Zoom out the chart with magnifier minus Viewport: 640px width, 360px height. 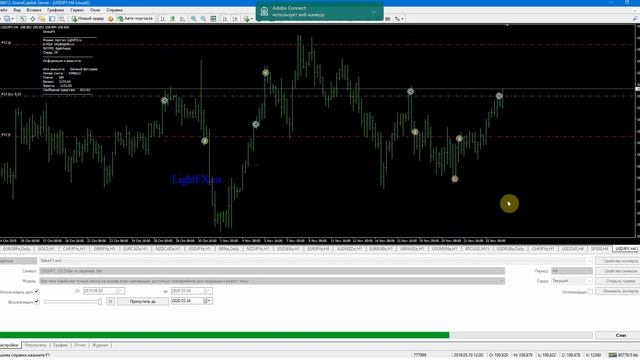point(203,19)
